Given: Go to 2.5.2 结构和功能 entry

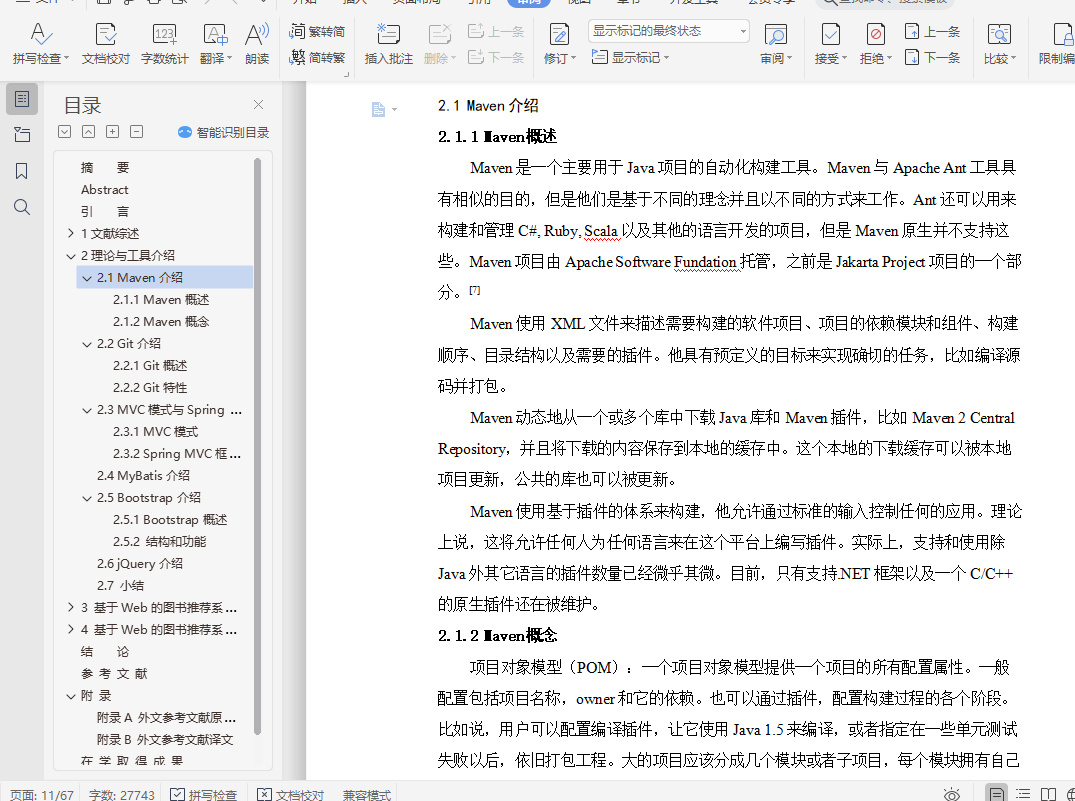Looking at the screenshot, I should click(x=160, y=541).
